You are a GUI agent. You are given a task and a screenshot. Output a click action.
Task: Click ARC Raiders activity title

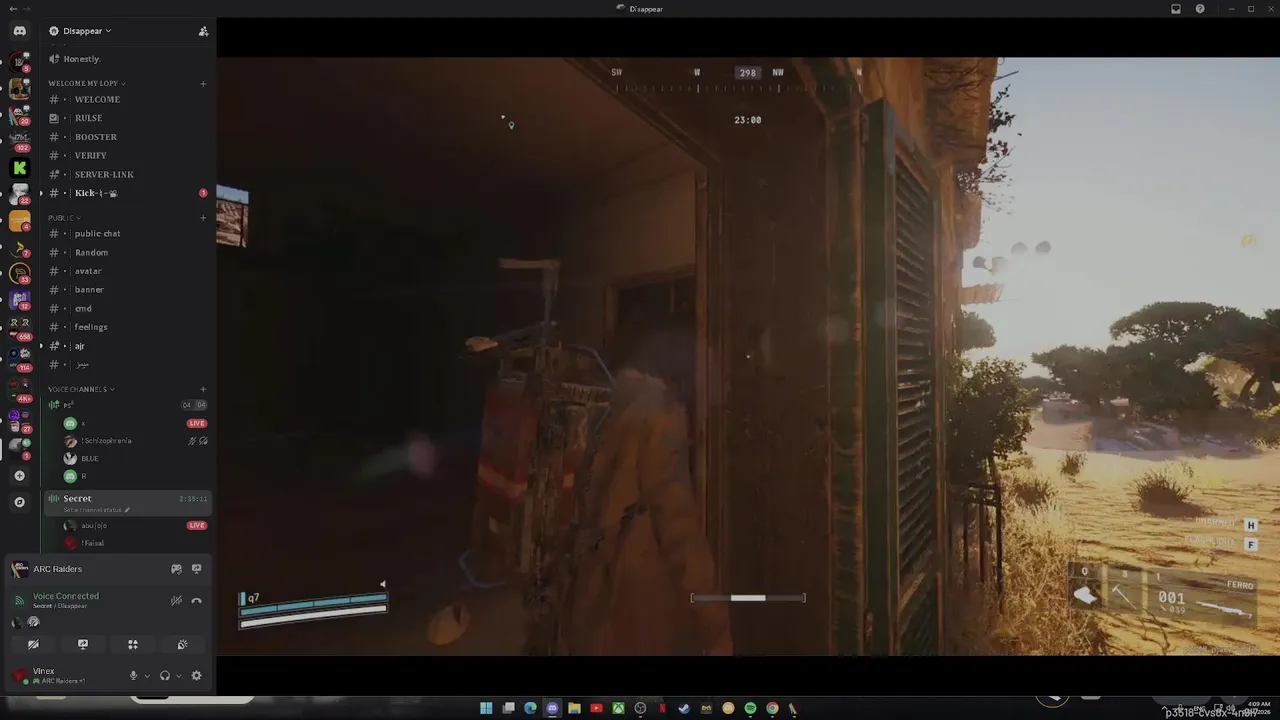click(x=57, y=569)
